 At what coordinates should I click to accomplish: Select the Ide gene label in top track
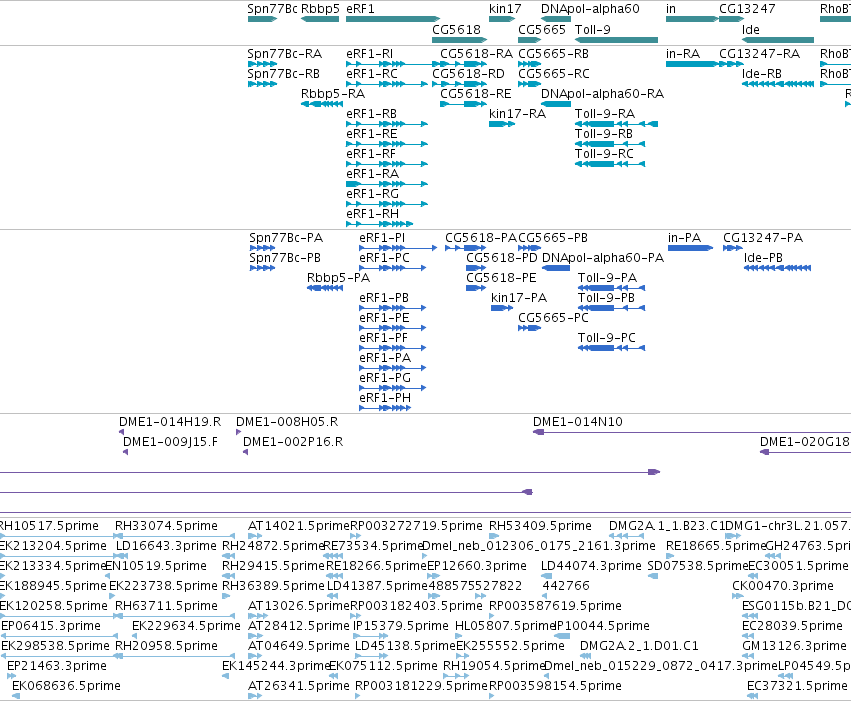(751, 29)
